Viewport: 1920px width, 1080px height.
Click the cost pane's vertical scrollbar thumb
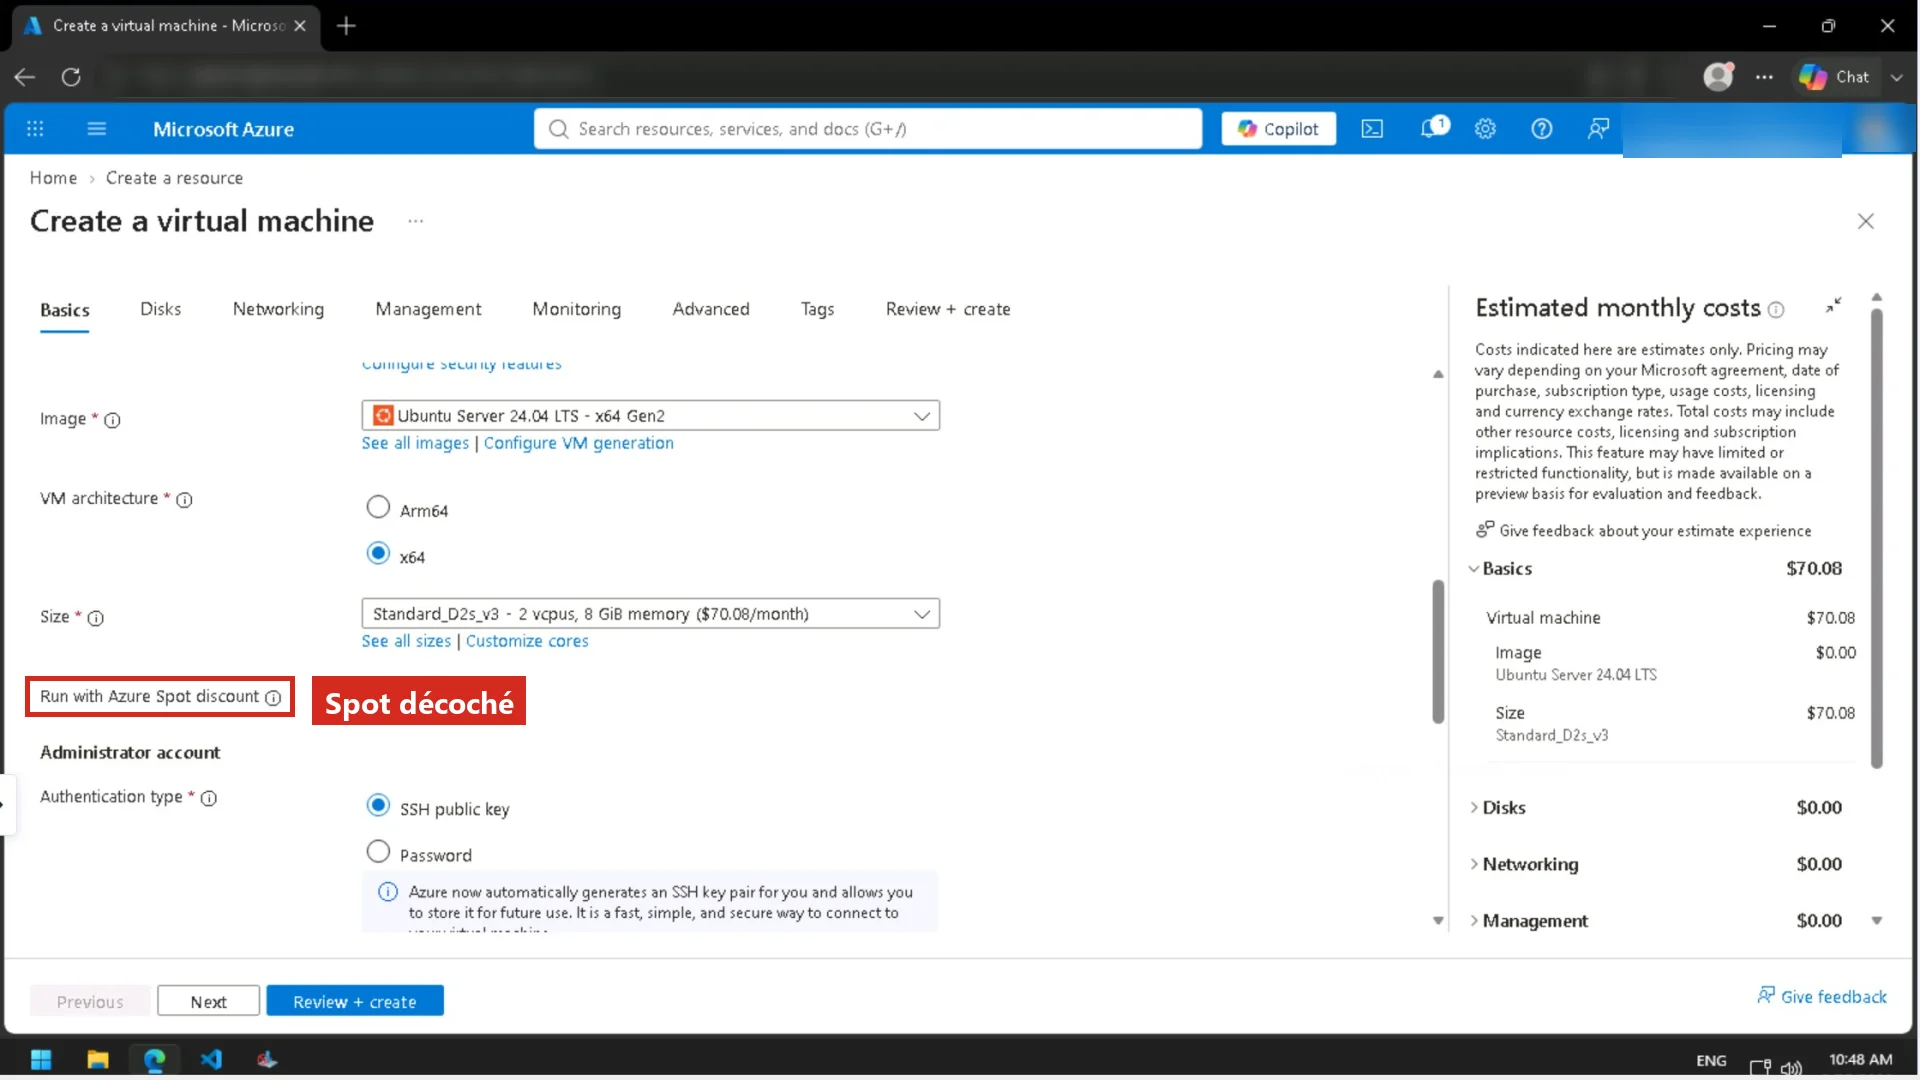pyautogui.click(x=1877, y=538)
